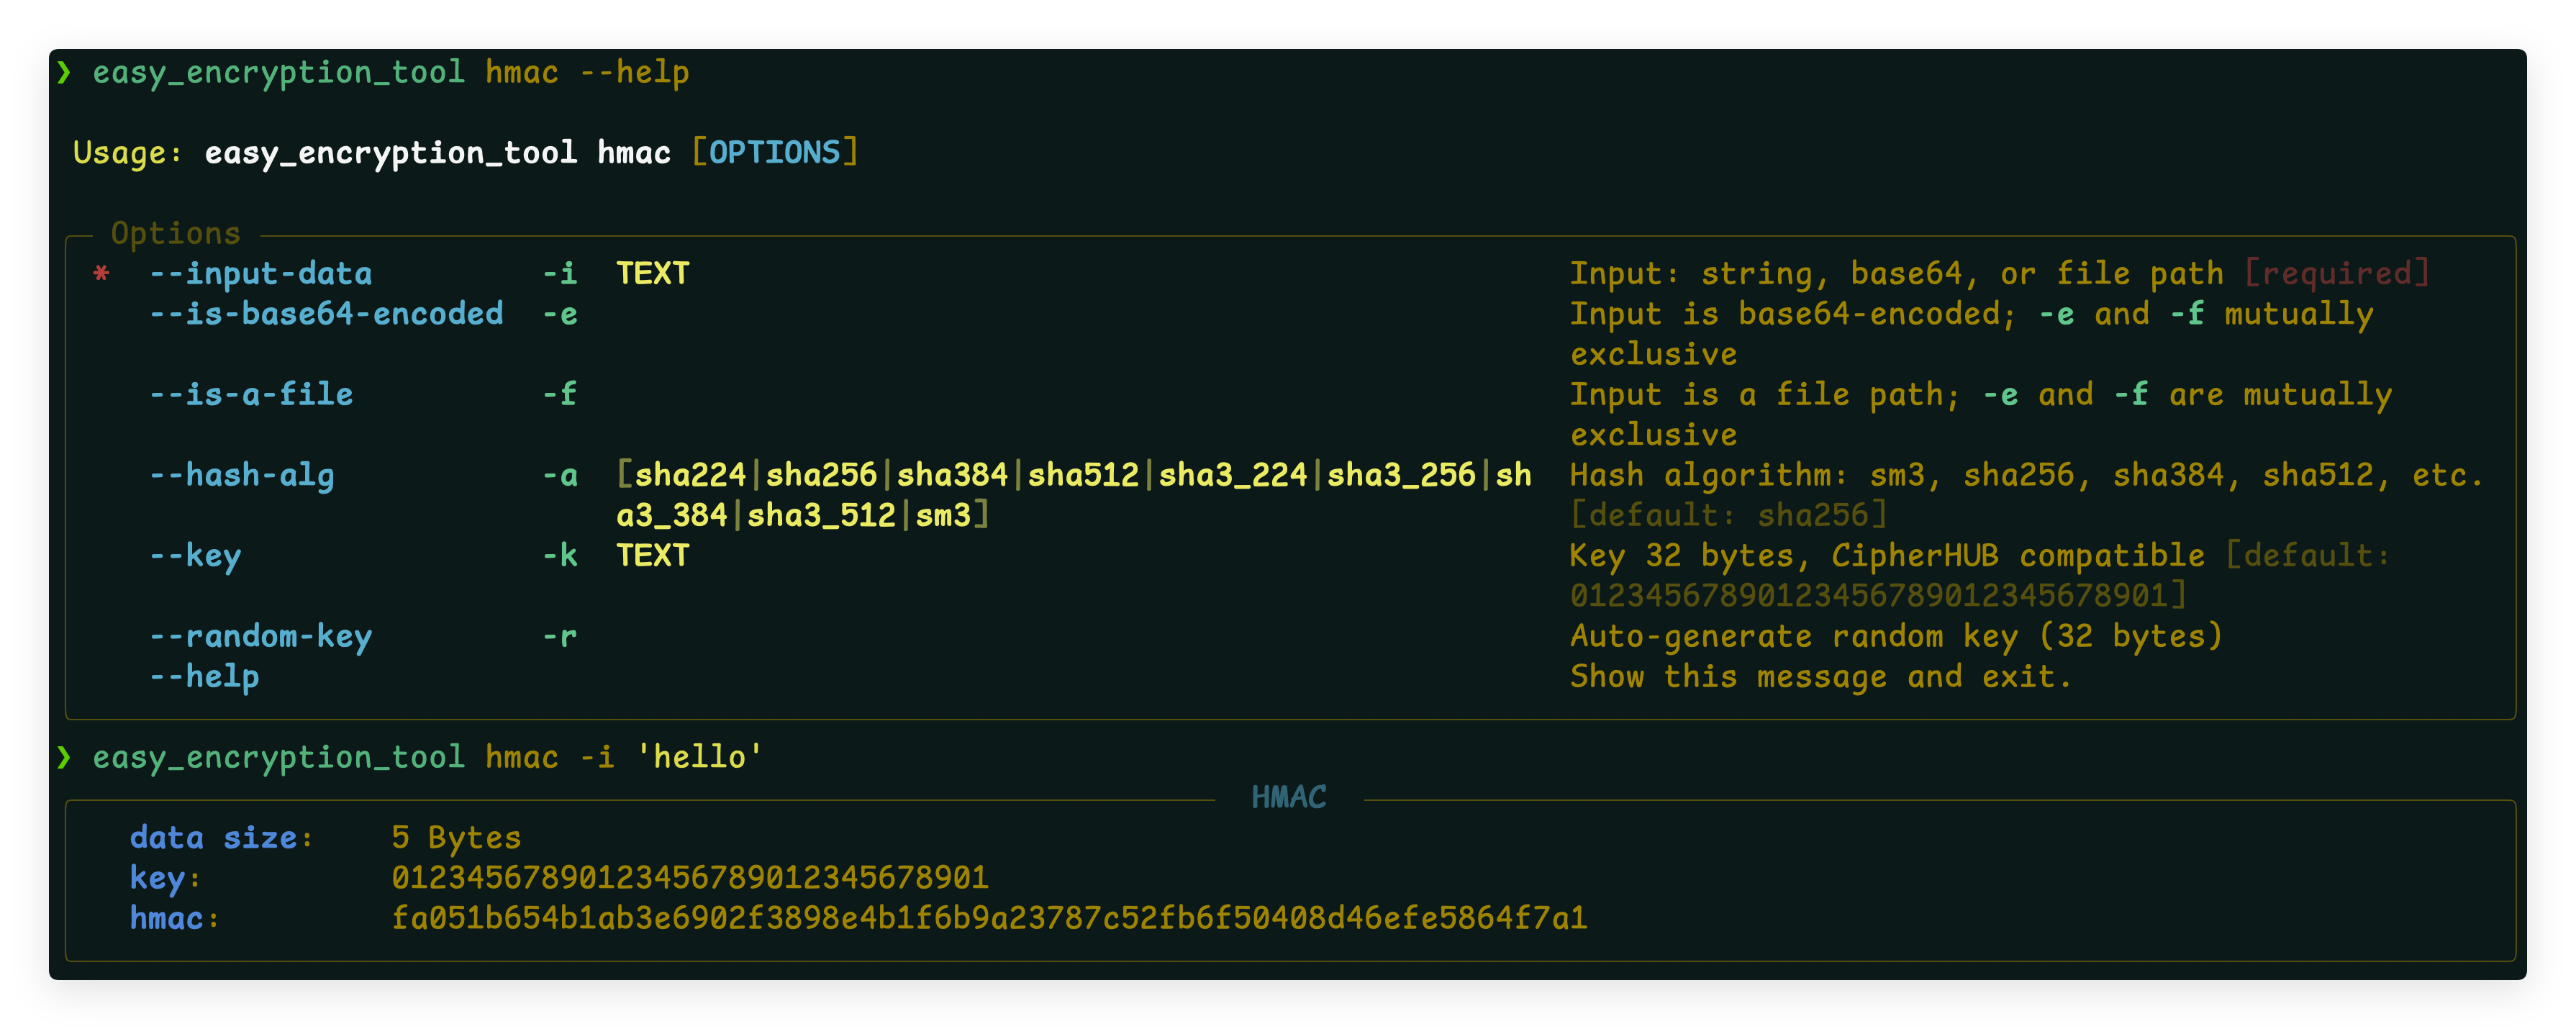Click the green prompt arrow before second command

coord(64,757)
